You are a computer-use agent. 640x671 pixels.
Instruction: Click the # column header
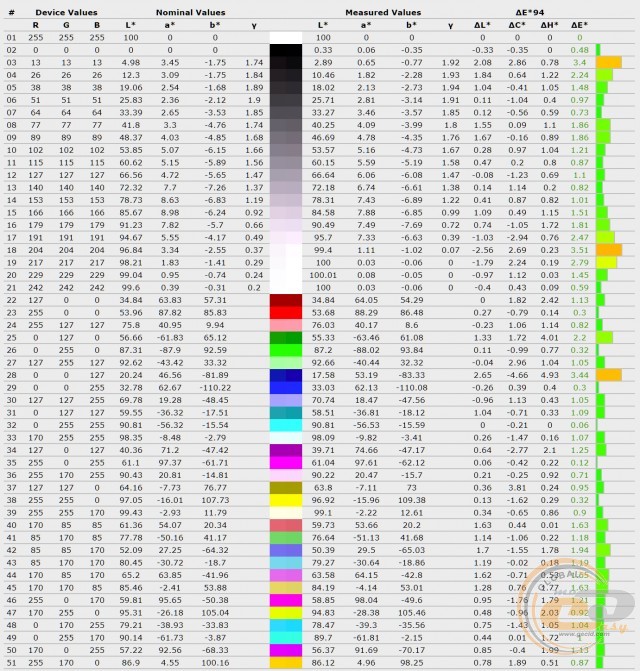point(12,12)
